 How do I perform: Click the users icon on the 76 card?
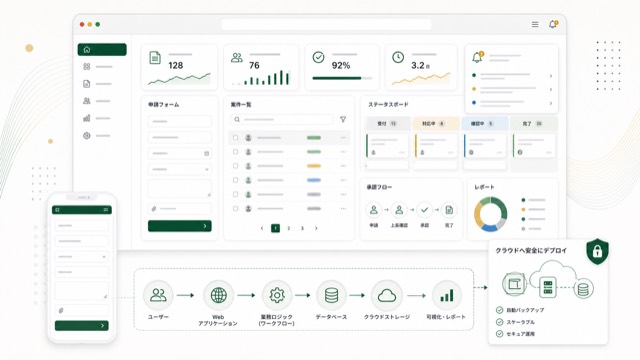[237, 58]
